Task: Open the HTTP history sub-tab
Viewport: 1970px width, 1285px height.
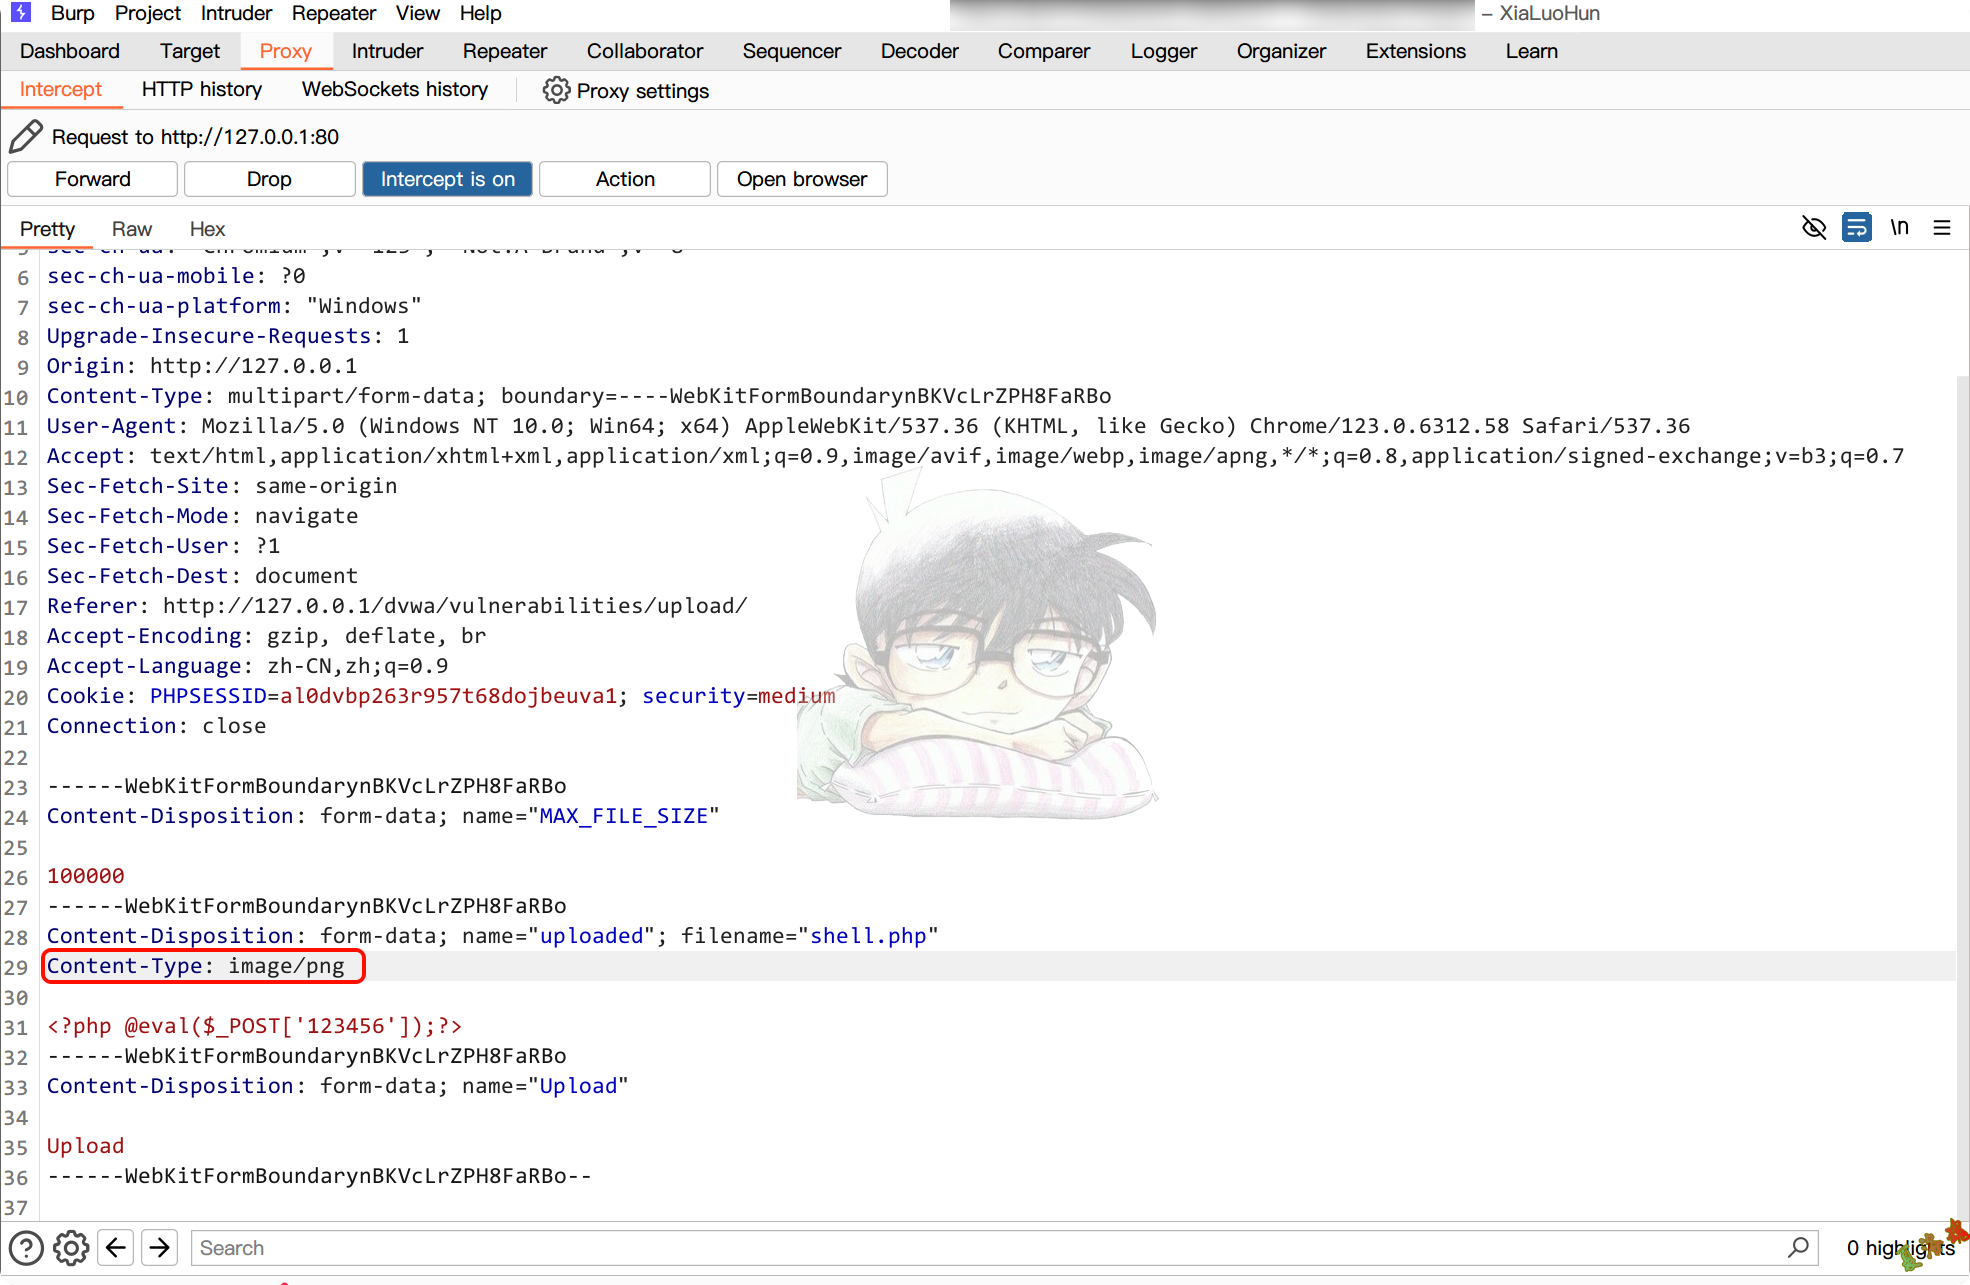Action: (202, 89)
